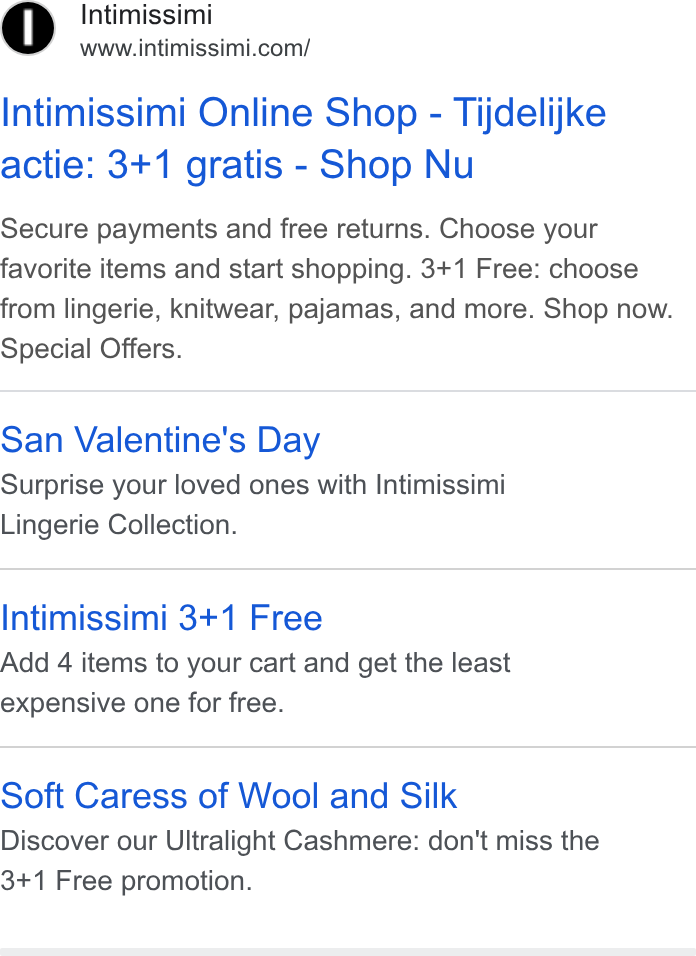Open the Intimissimi site name label
Image resolution: width=696 pixels, height=956 pixels.
click(x=146, y=15)
